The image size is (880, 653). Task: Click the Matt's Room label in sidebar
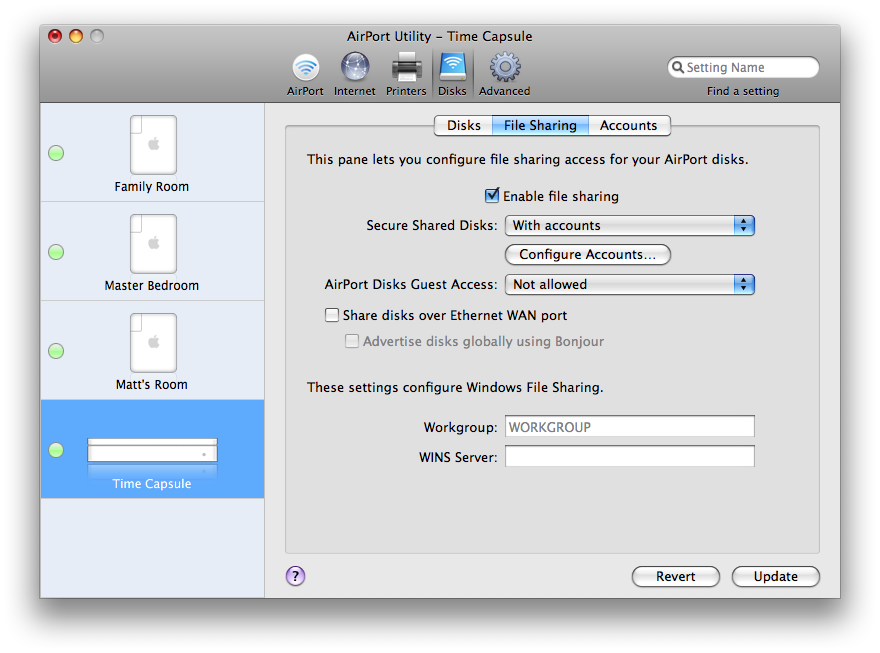click(152, 385)
